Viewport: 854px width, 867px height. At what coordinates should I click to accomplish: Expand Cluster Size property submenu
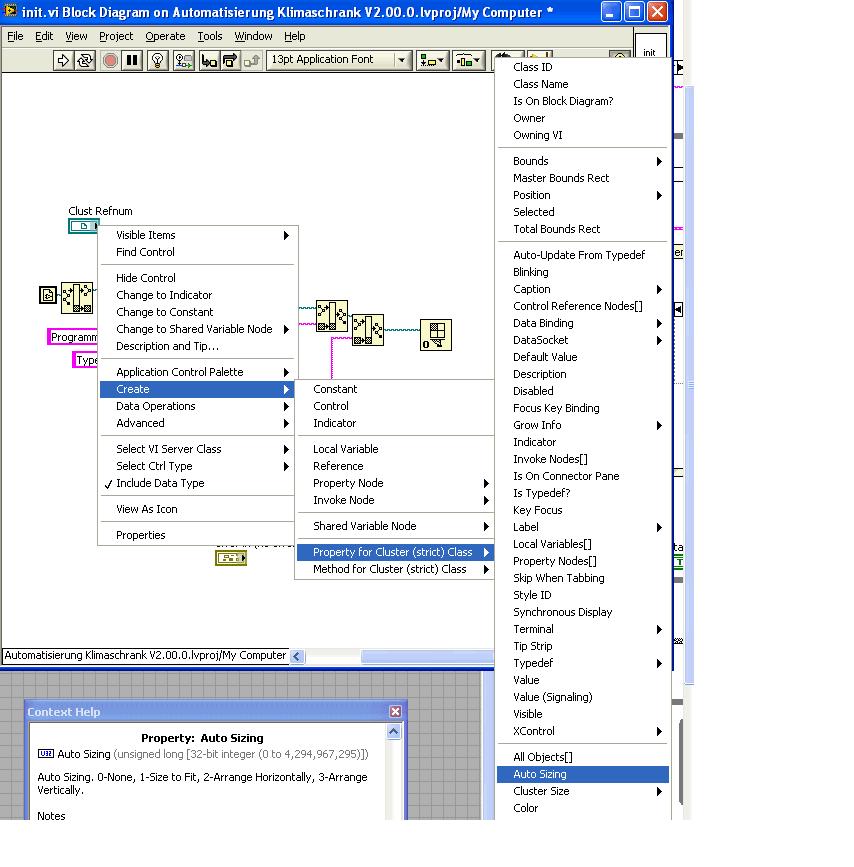tap(582, 791)
